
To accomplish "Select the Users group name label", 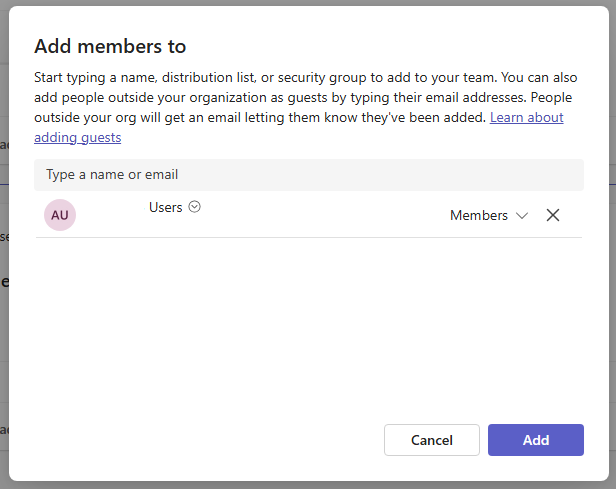I will [x=165, y=207].
